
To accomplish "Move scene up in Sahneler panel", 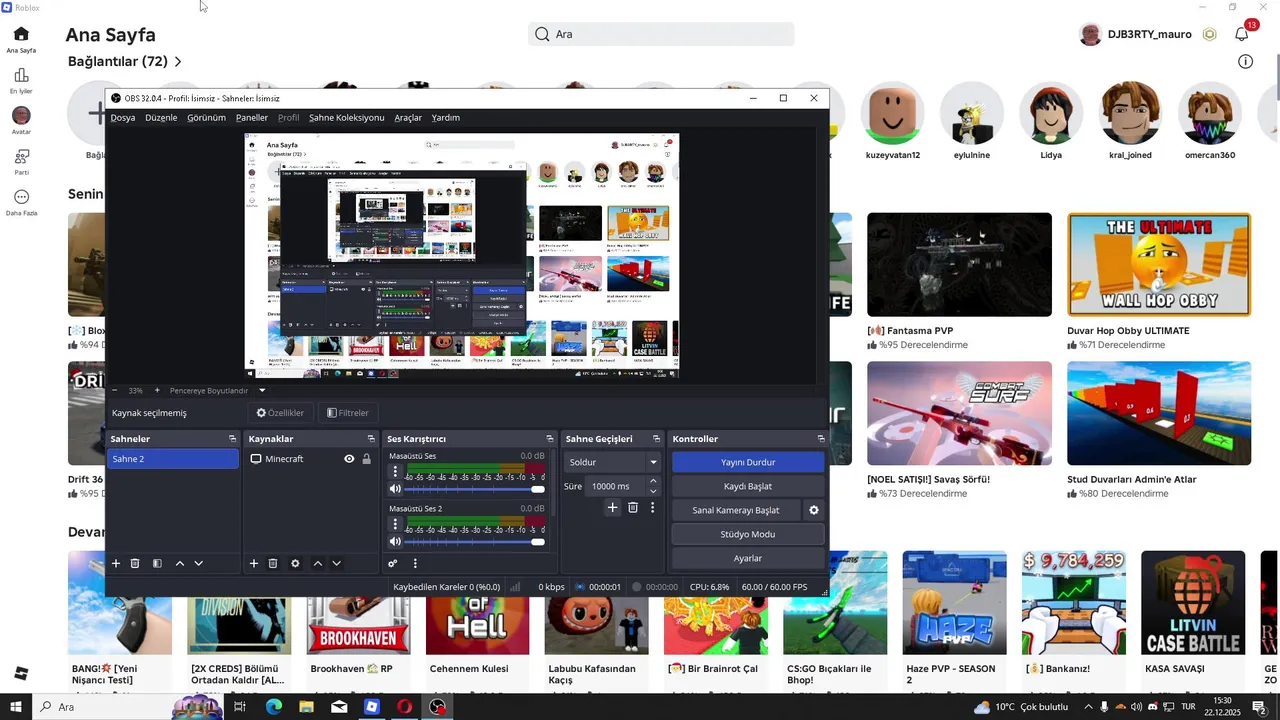I will [x=180, y=563].
